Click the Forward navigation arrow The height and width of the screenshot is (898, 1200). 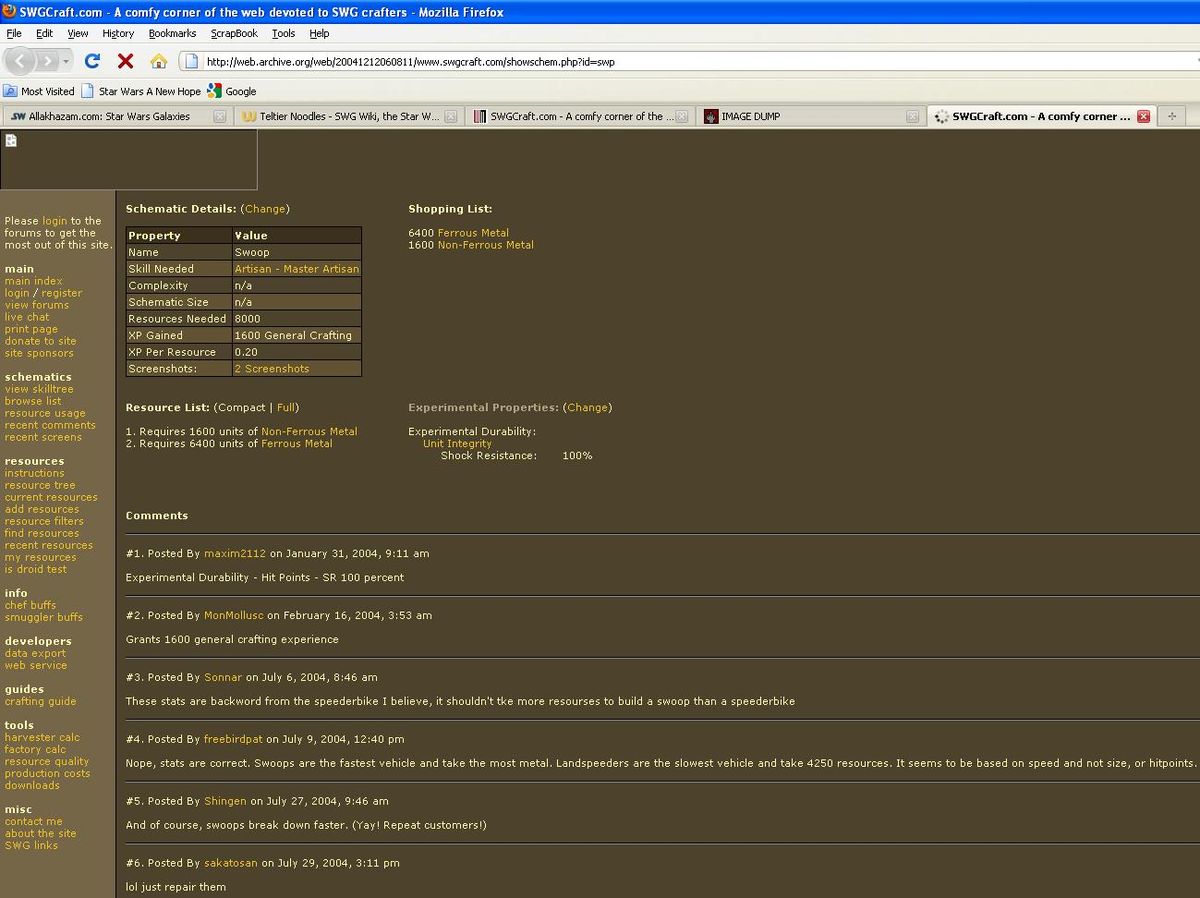[49, 61]
